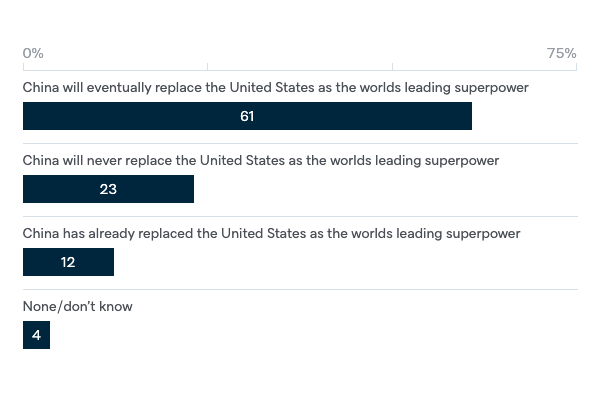600x400 pixels.
Task: Click the bar labeled 23
Action: tap(108, 189)
